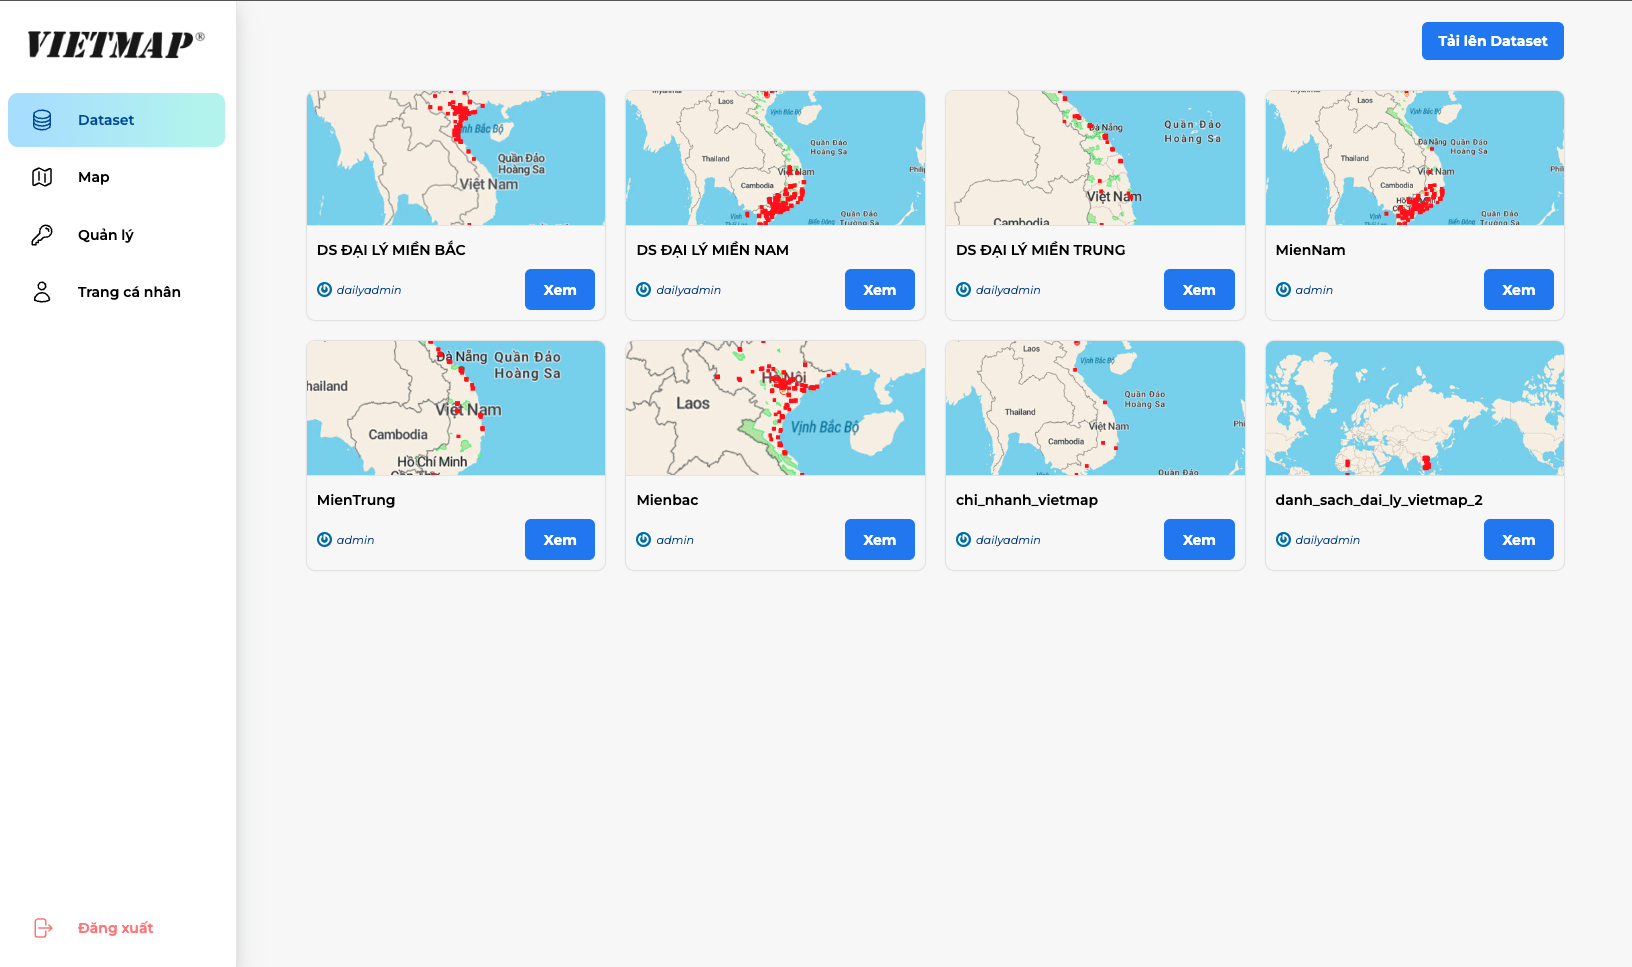Click dailyadmin on DS ĐẠI LÝ MIỀN BẮC card
Viewport: 1632px width, 967px height.
tap(369, 290)
